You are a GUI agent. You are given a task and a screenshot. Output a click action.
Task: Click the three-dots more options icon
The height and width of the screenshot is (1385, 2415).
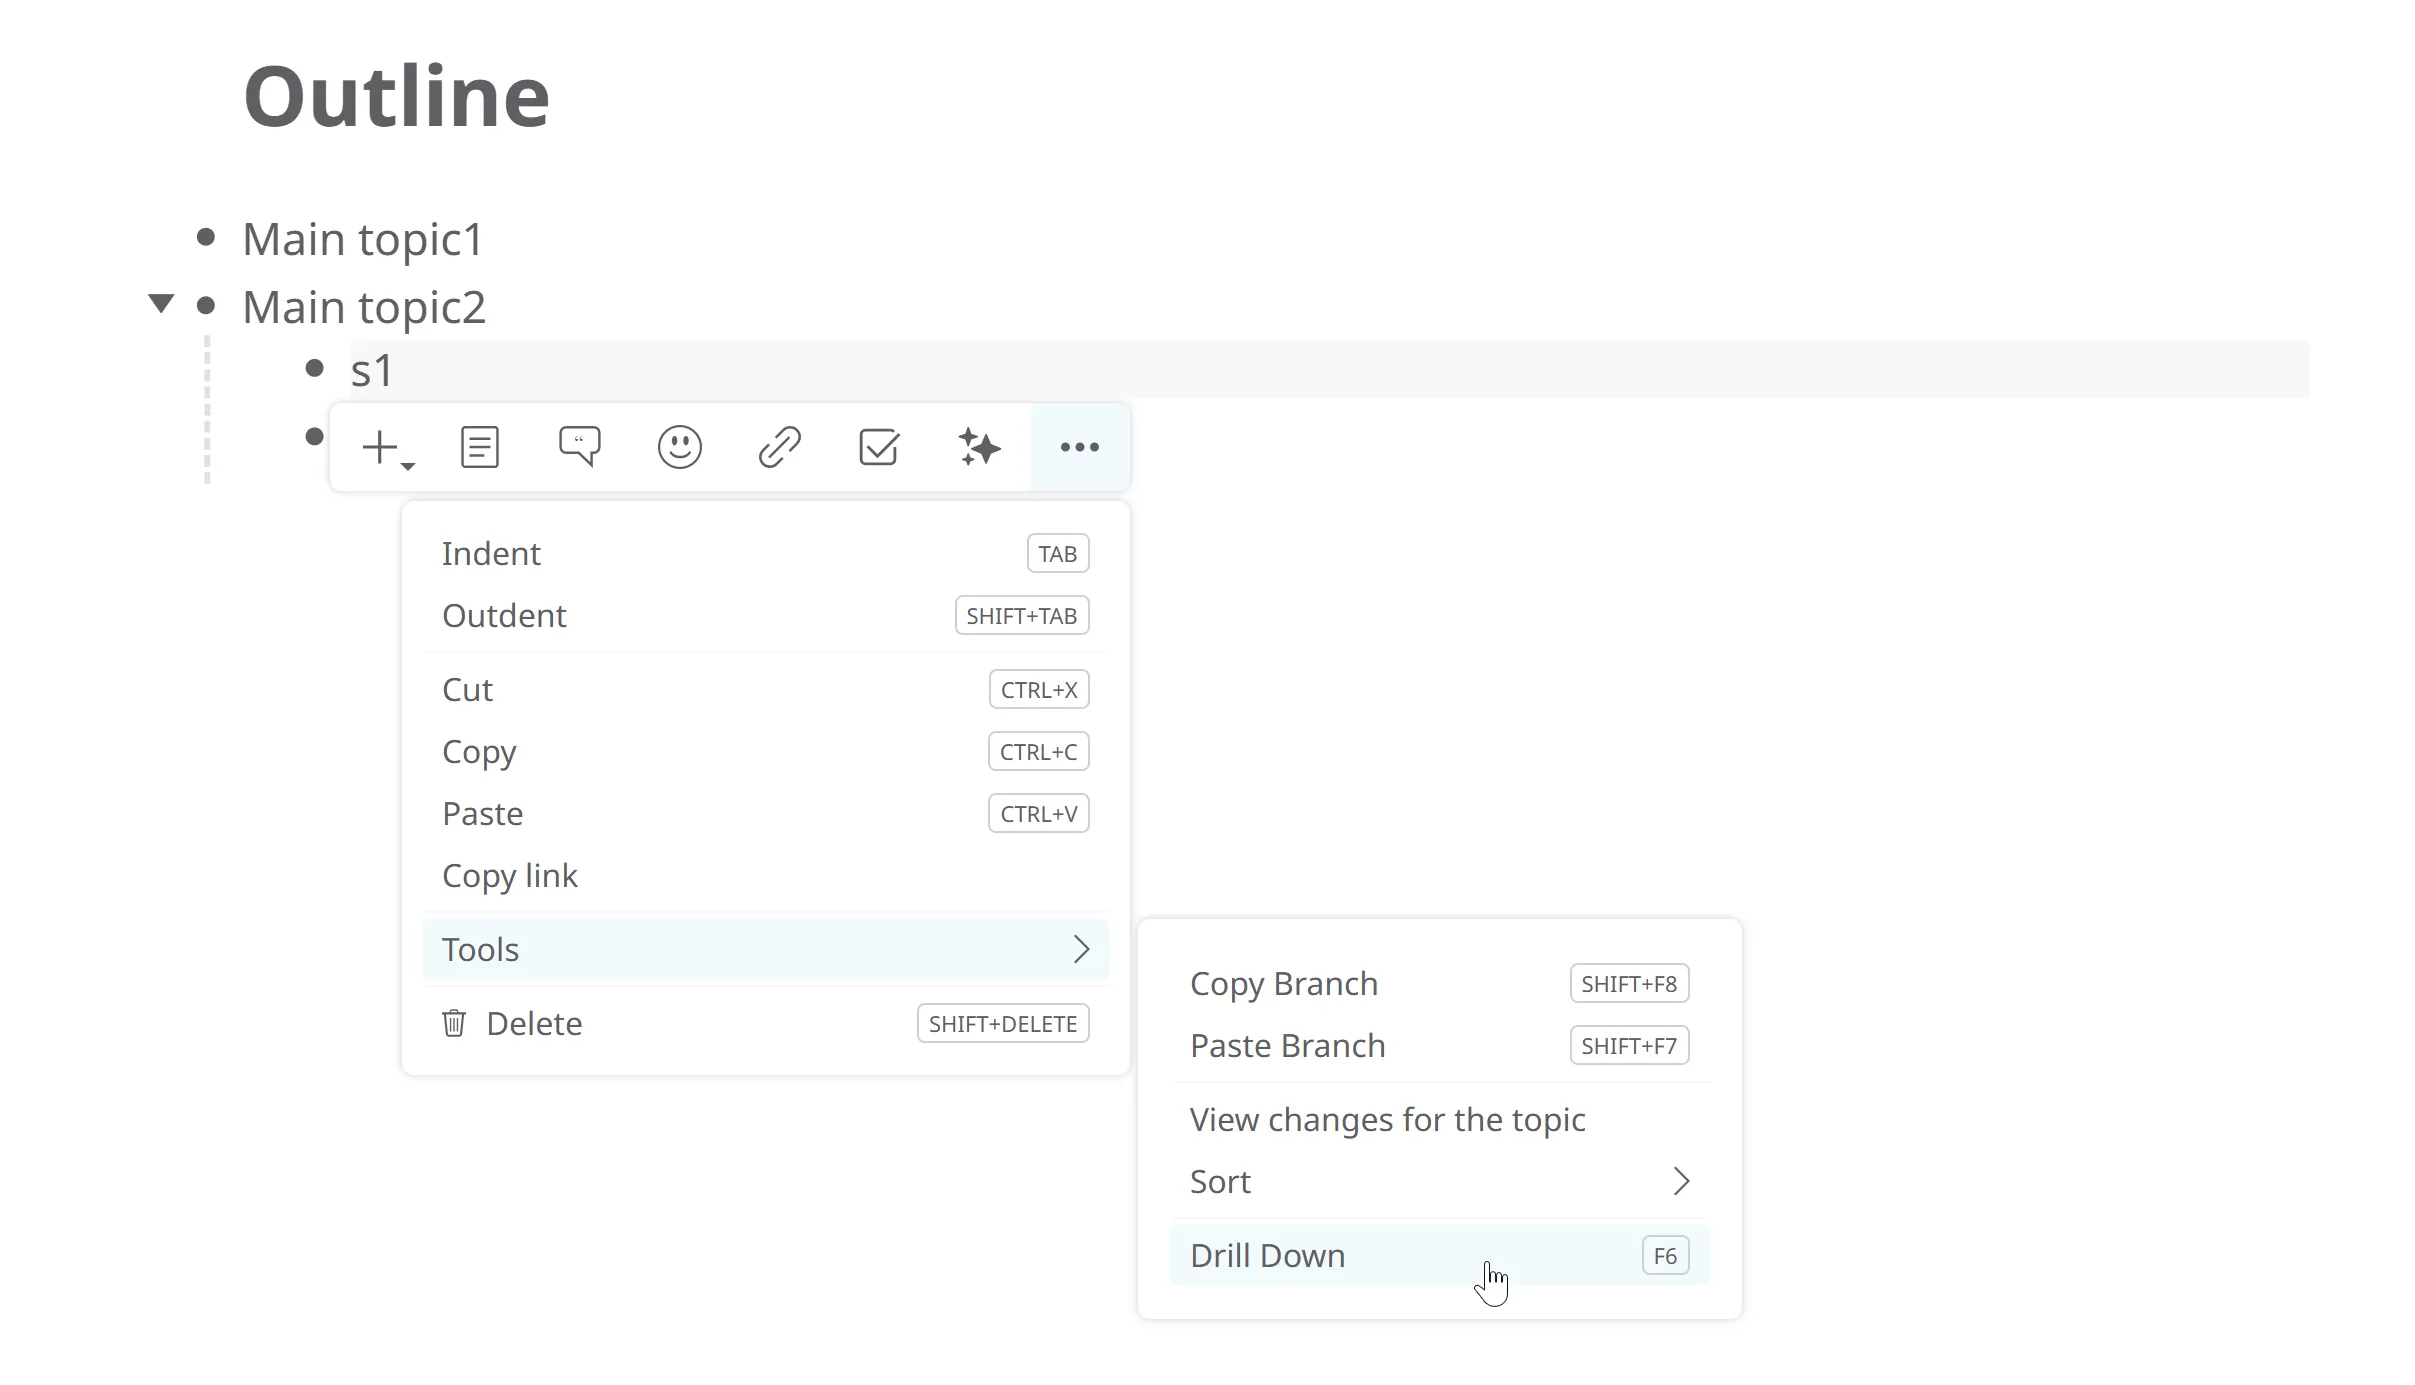[1079, 447]
